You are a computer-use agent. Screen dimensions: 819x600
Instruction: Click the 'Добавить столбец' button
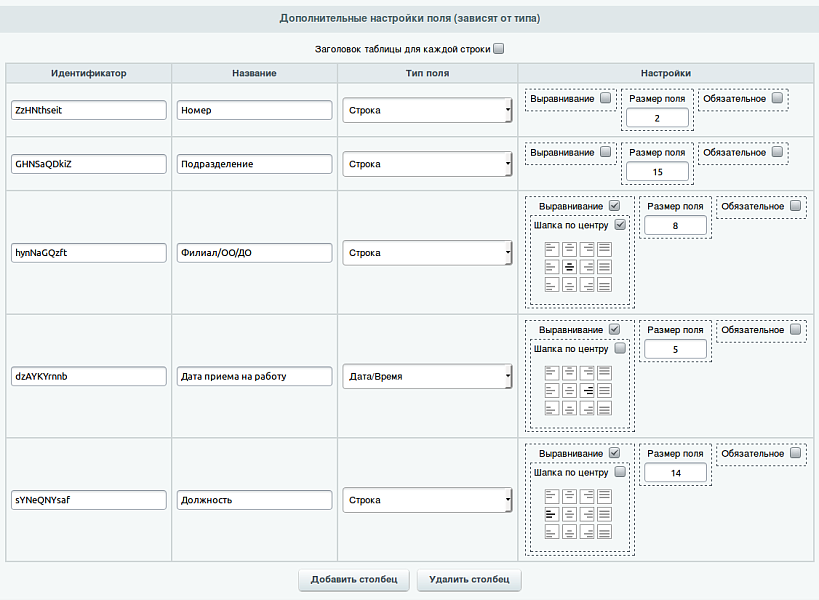point(354,579)
